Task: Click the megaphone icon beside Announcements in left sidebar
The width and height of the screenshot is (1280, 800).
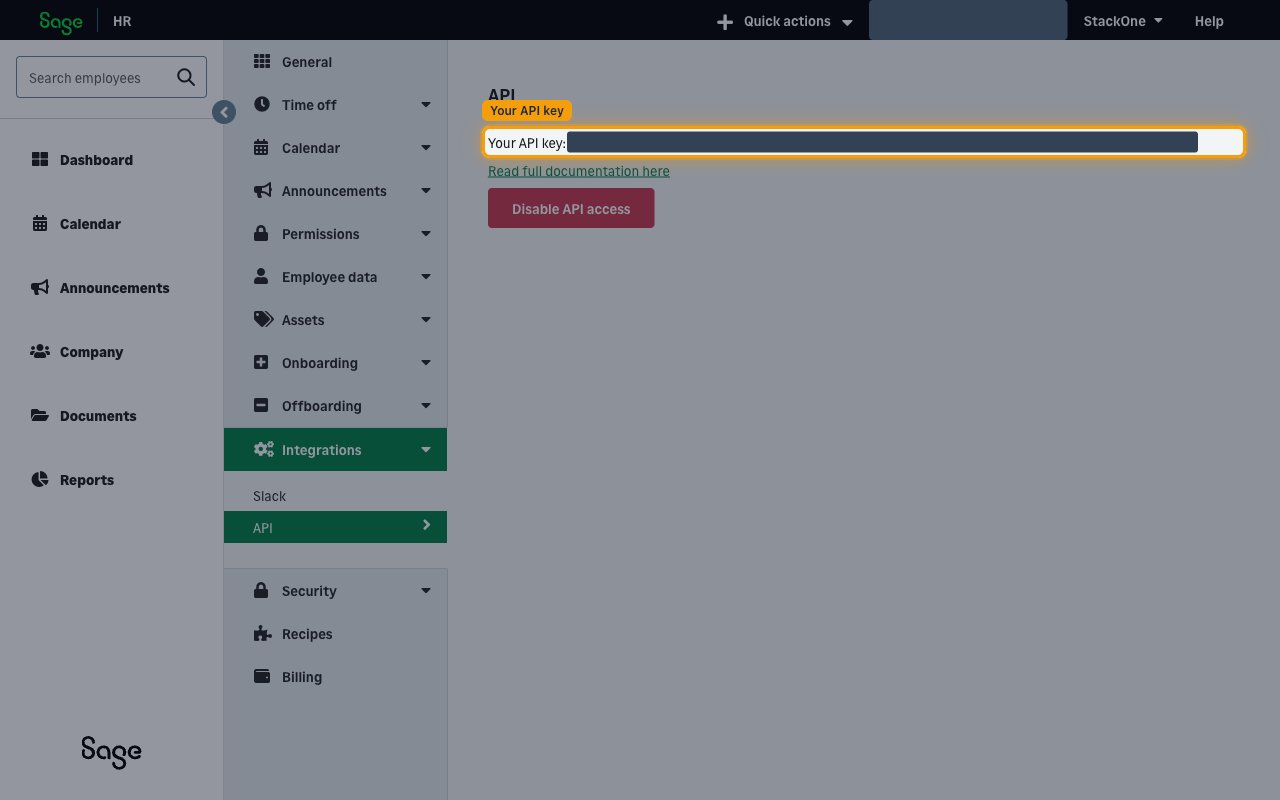Action: [40, 288]
